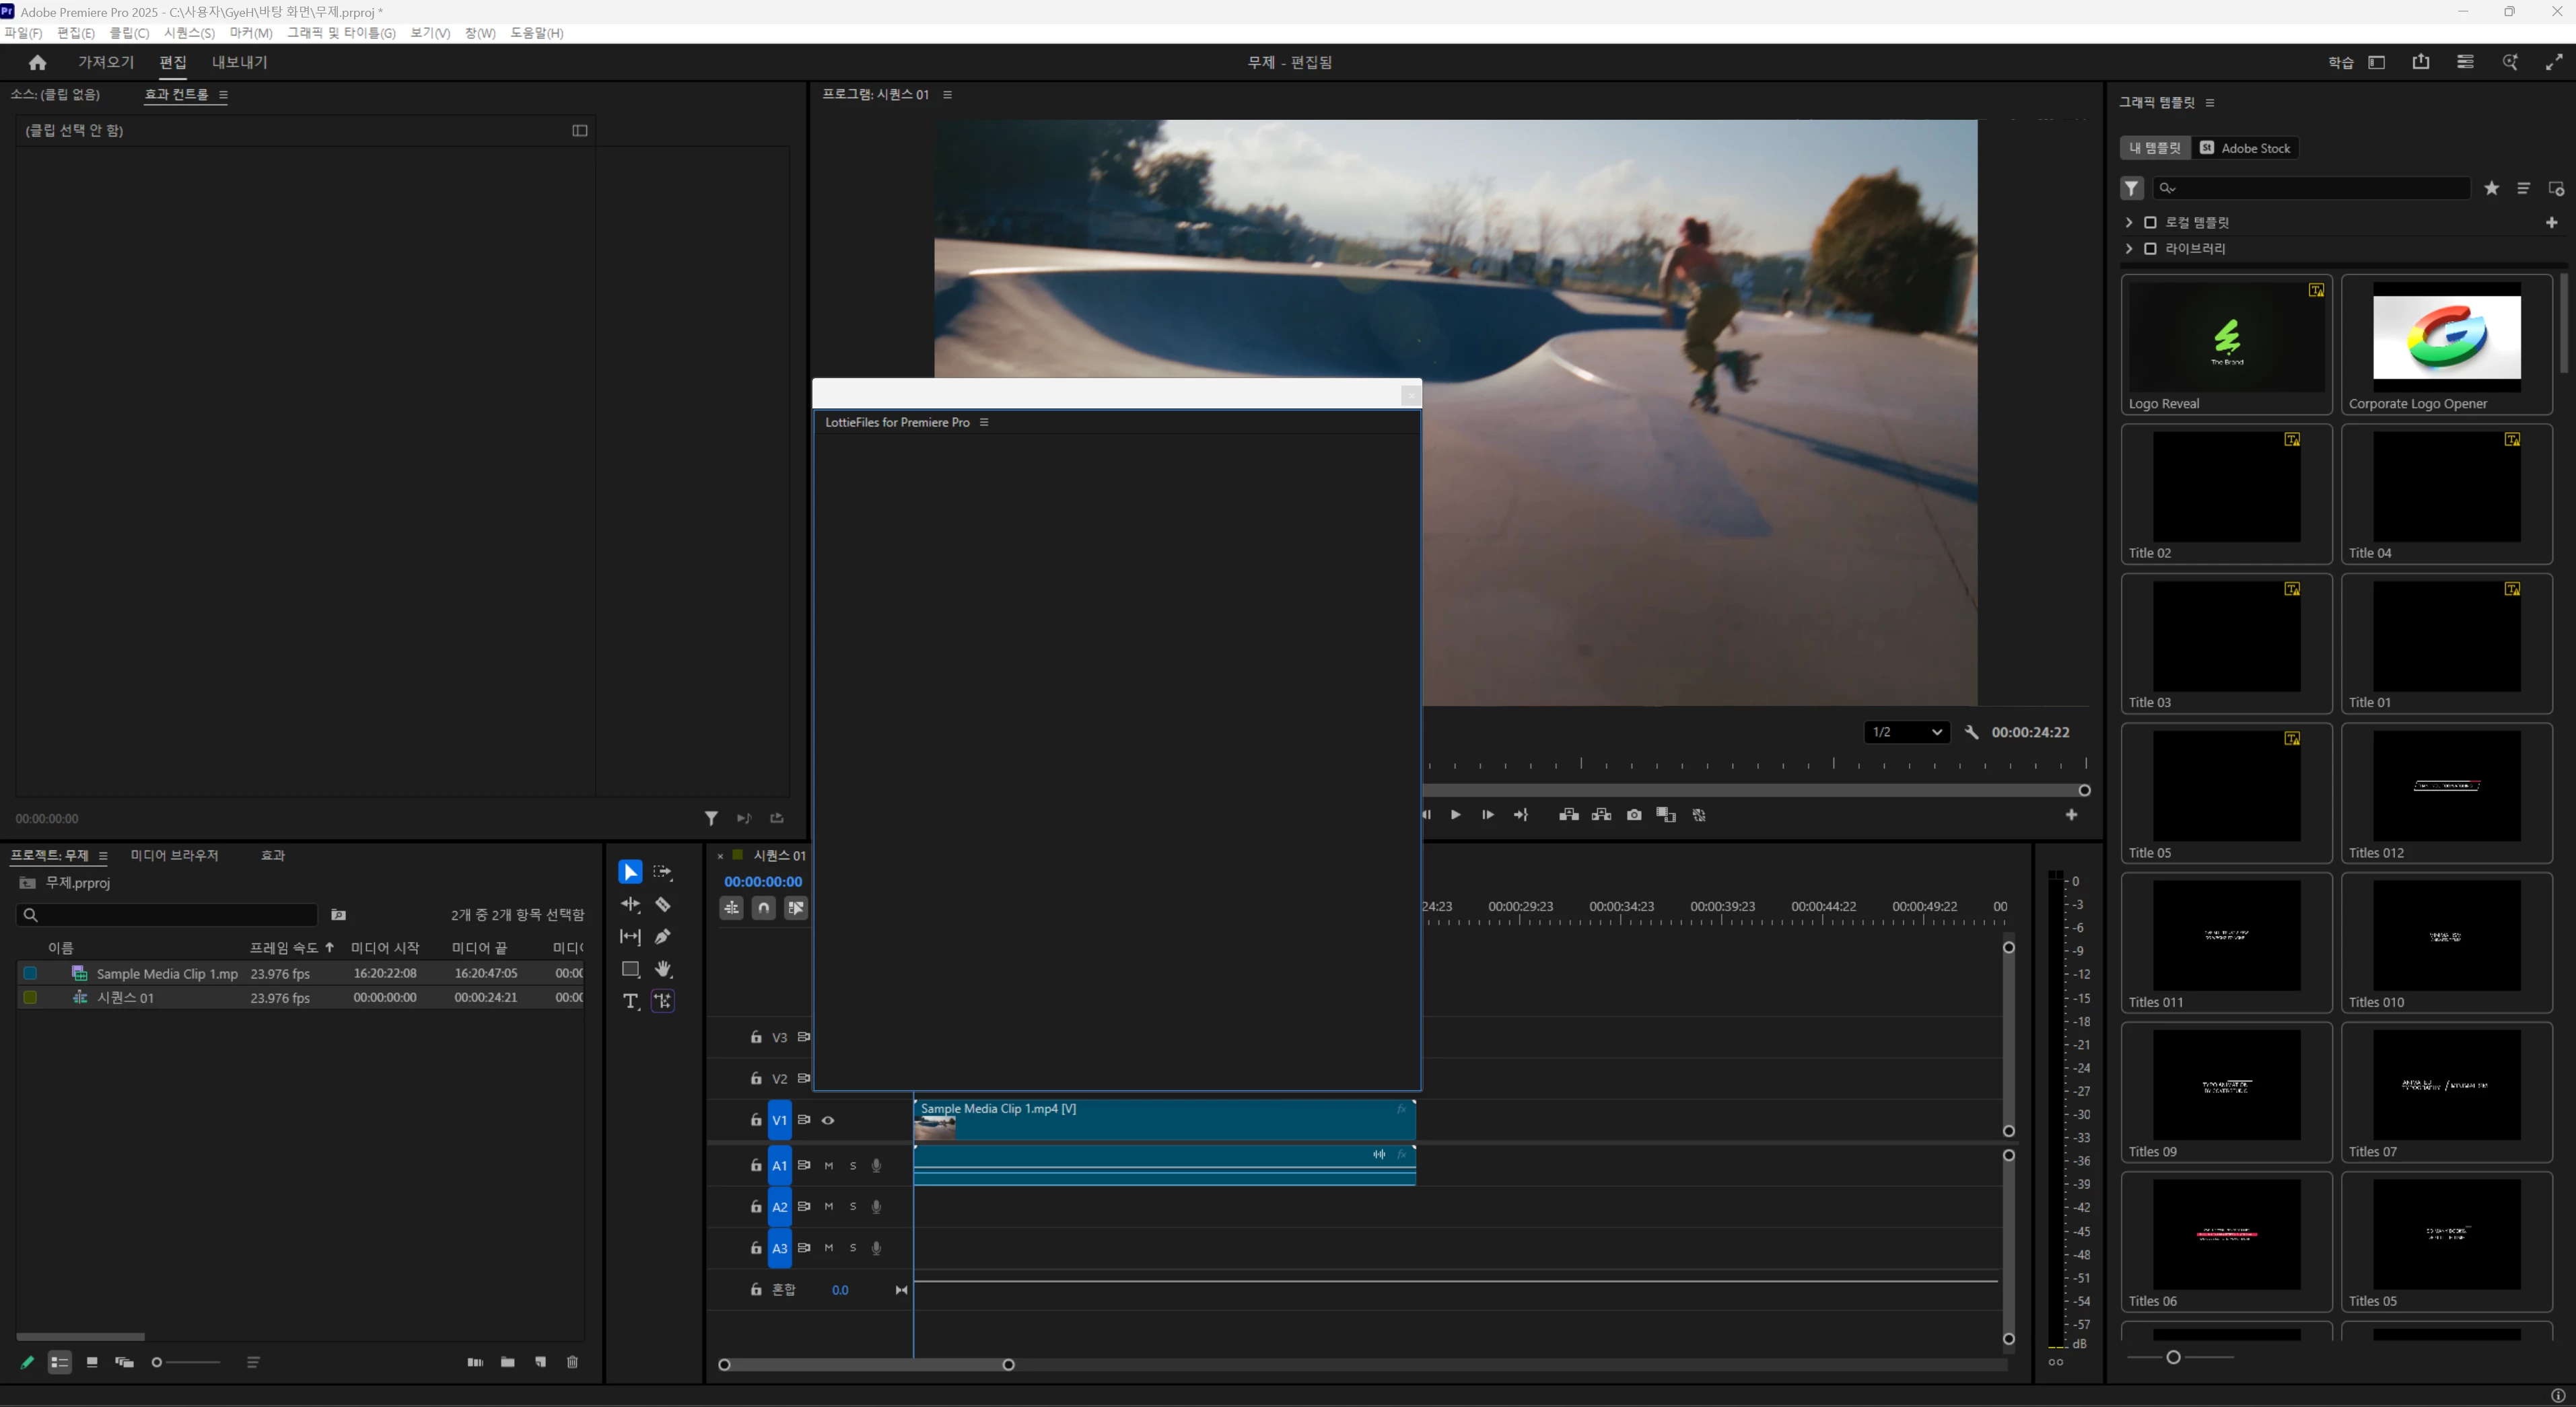Click the Home icon
2576x1407 pixels.
click(x=38, y=62)
